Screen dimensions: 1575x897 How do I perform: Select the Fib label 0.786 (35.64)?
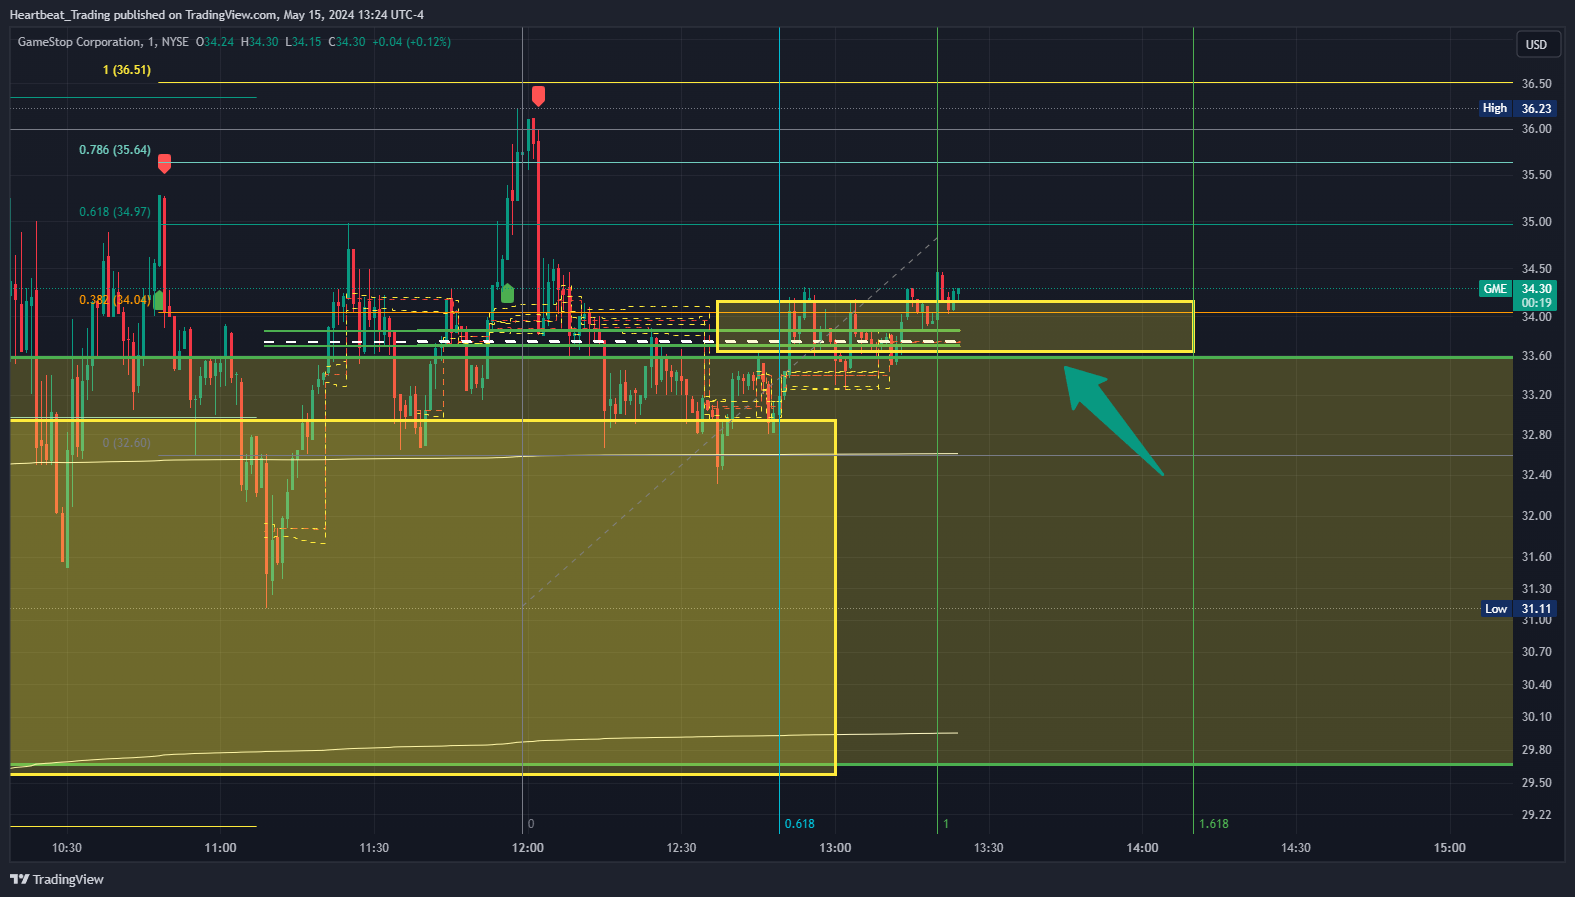point(115,150)
